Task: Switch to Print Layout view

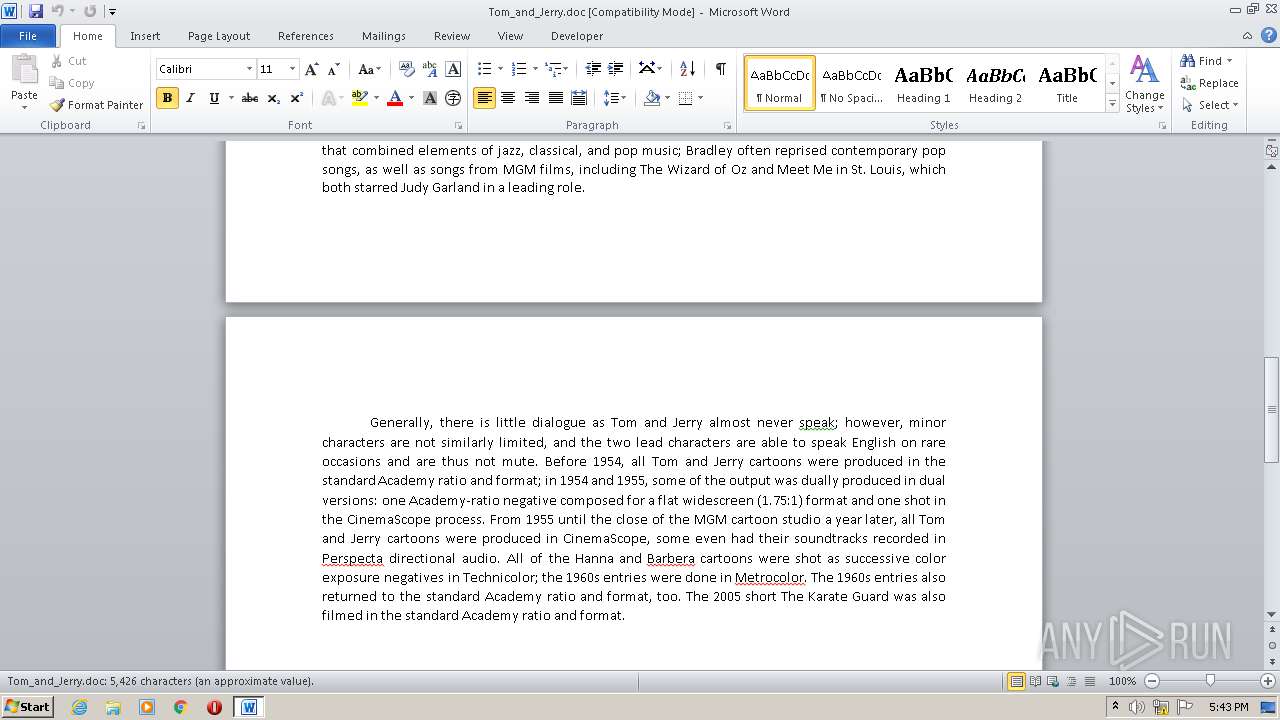Action: click(1017, 681)
